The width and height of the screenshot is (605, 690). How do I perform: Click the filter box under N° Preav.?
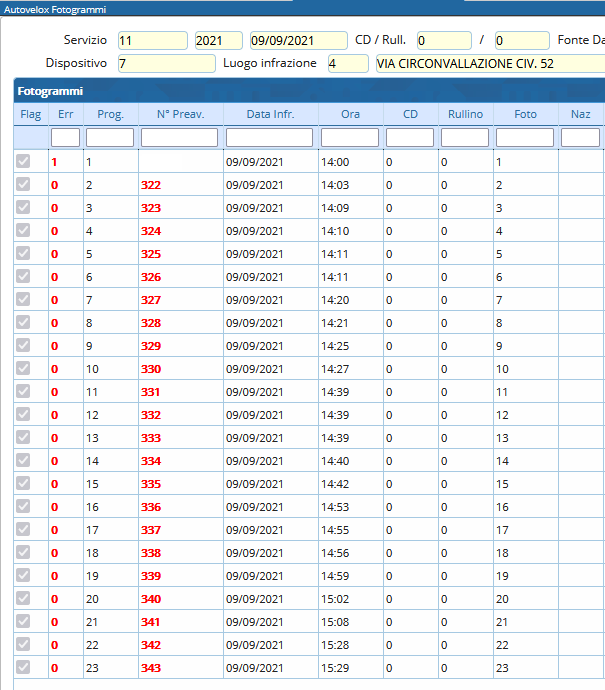tap(180, 137)
